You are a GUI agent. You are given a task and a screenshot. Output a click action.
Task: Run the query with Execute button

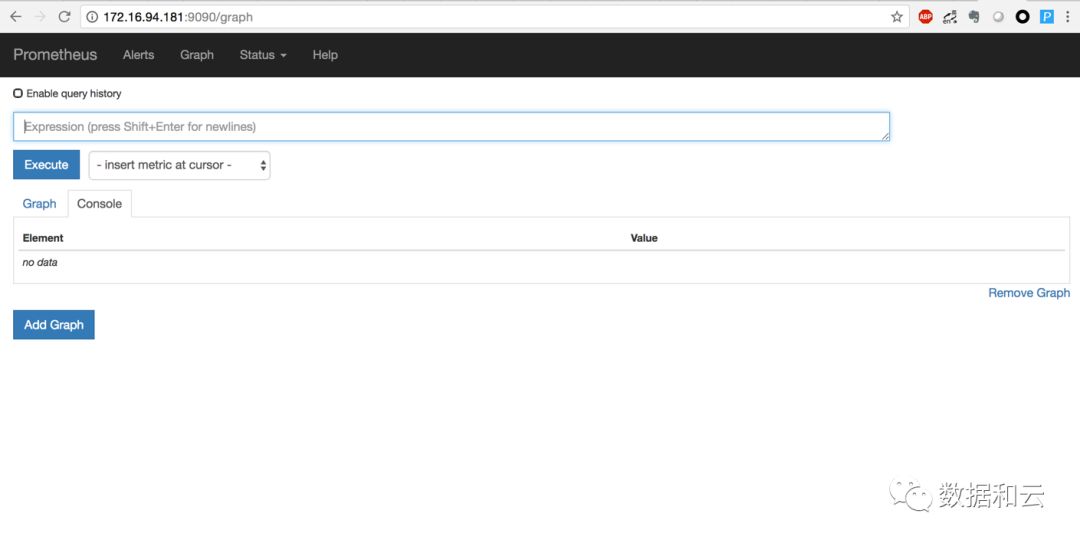pos(46,165)
